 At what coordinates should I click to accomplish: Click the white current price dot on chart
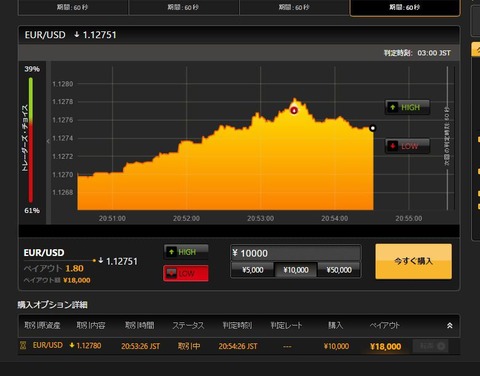[x=373, y=128]
